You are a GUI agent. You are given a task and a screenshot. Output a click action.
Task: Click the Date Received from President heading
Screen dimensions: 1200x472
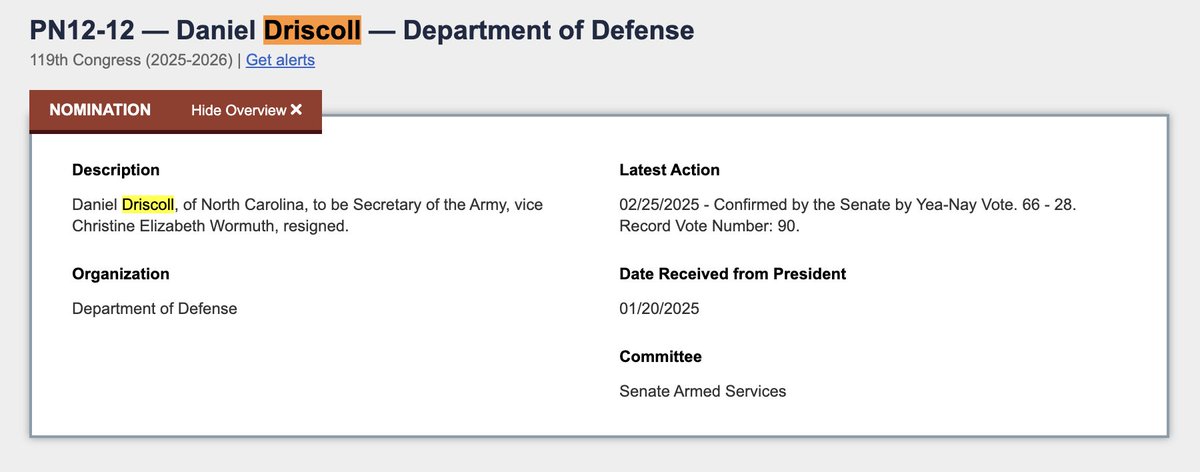point(732,274)
